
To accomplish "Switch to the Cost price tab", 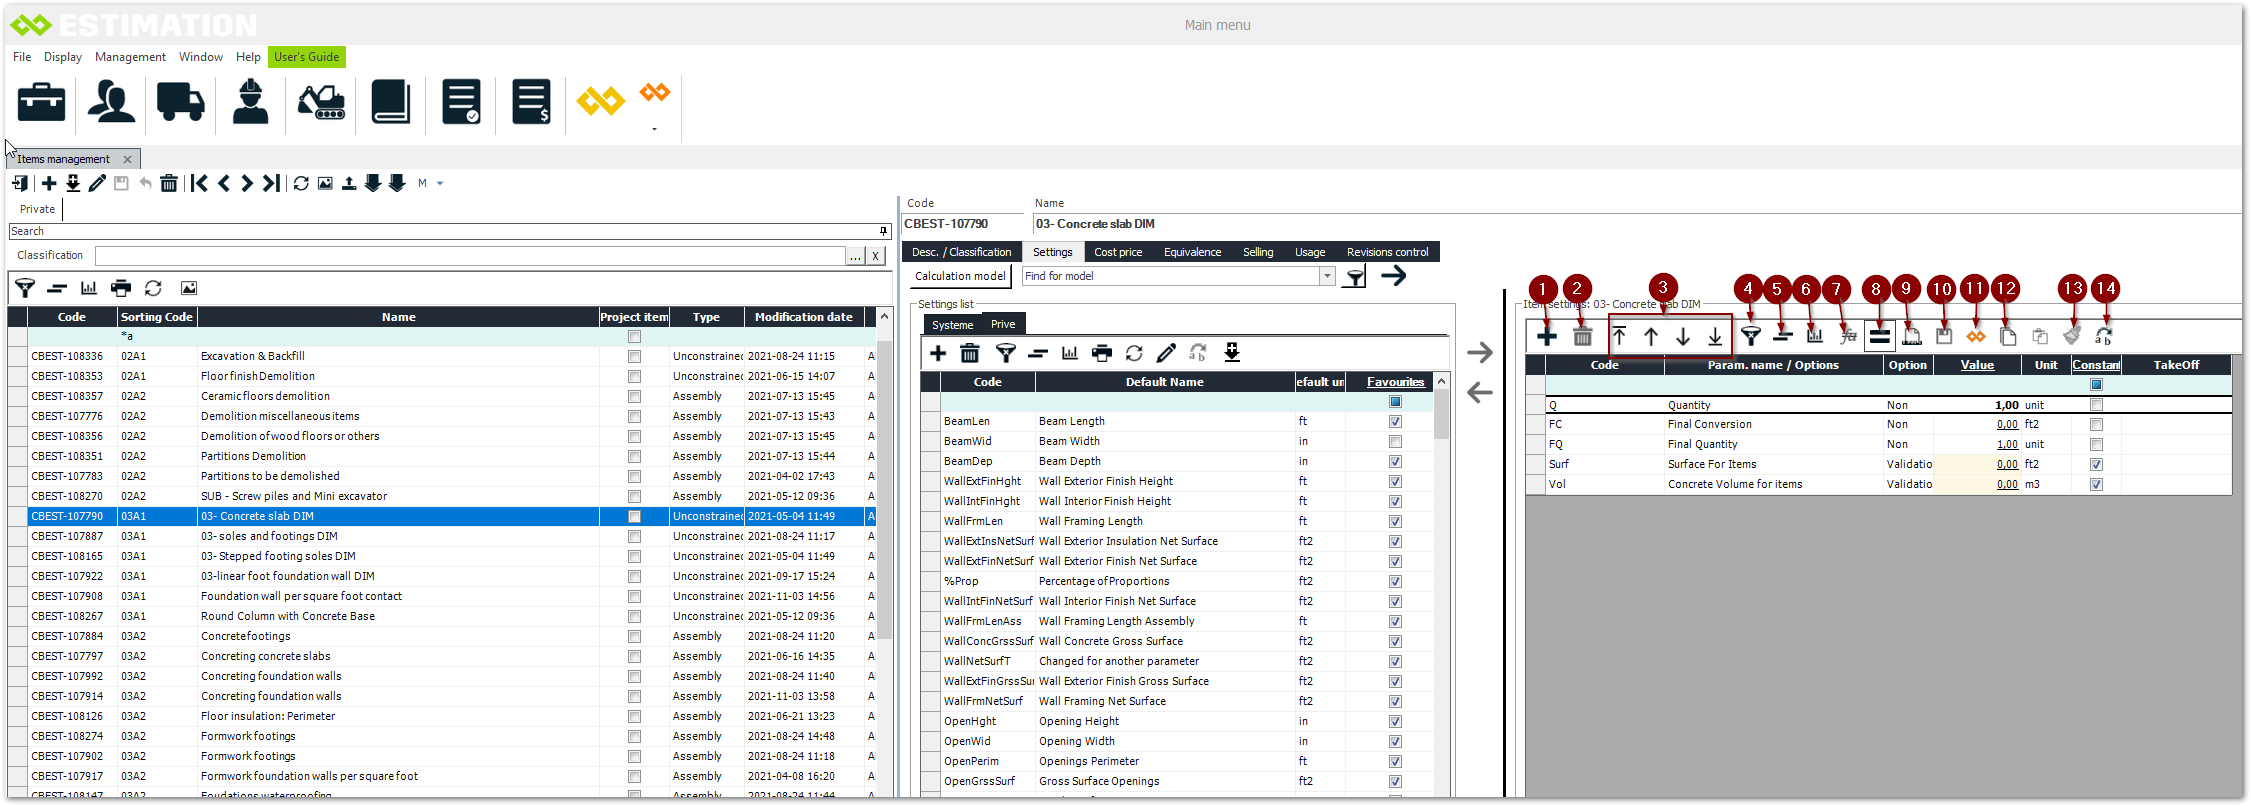I will click(1117, 252).
